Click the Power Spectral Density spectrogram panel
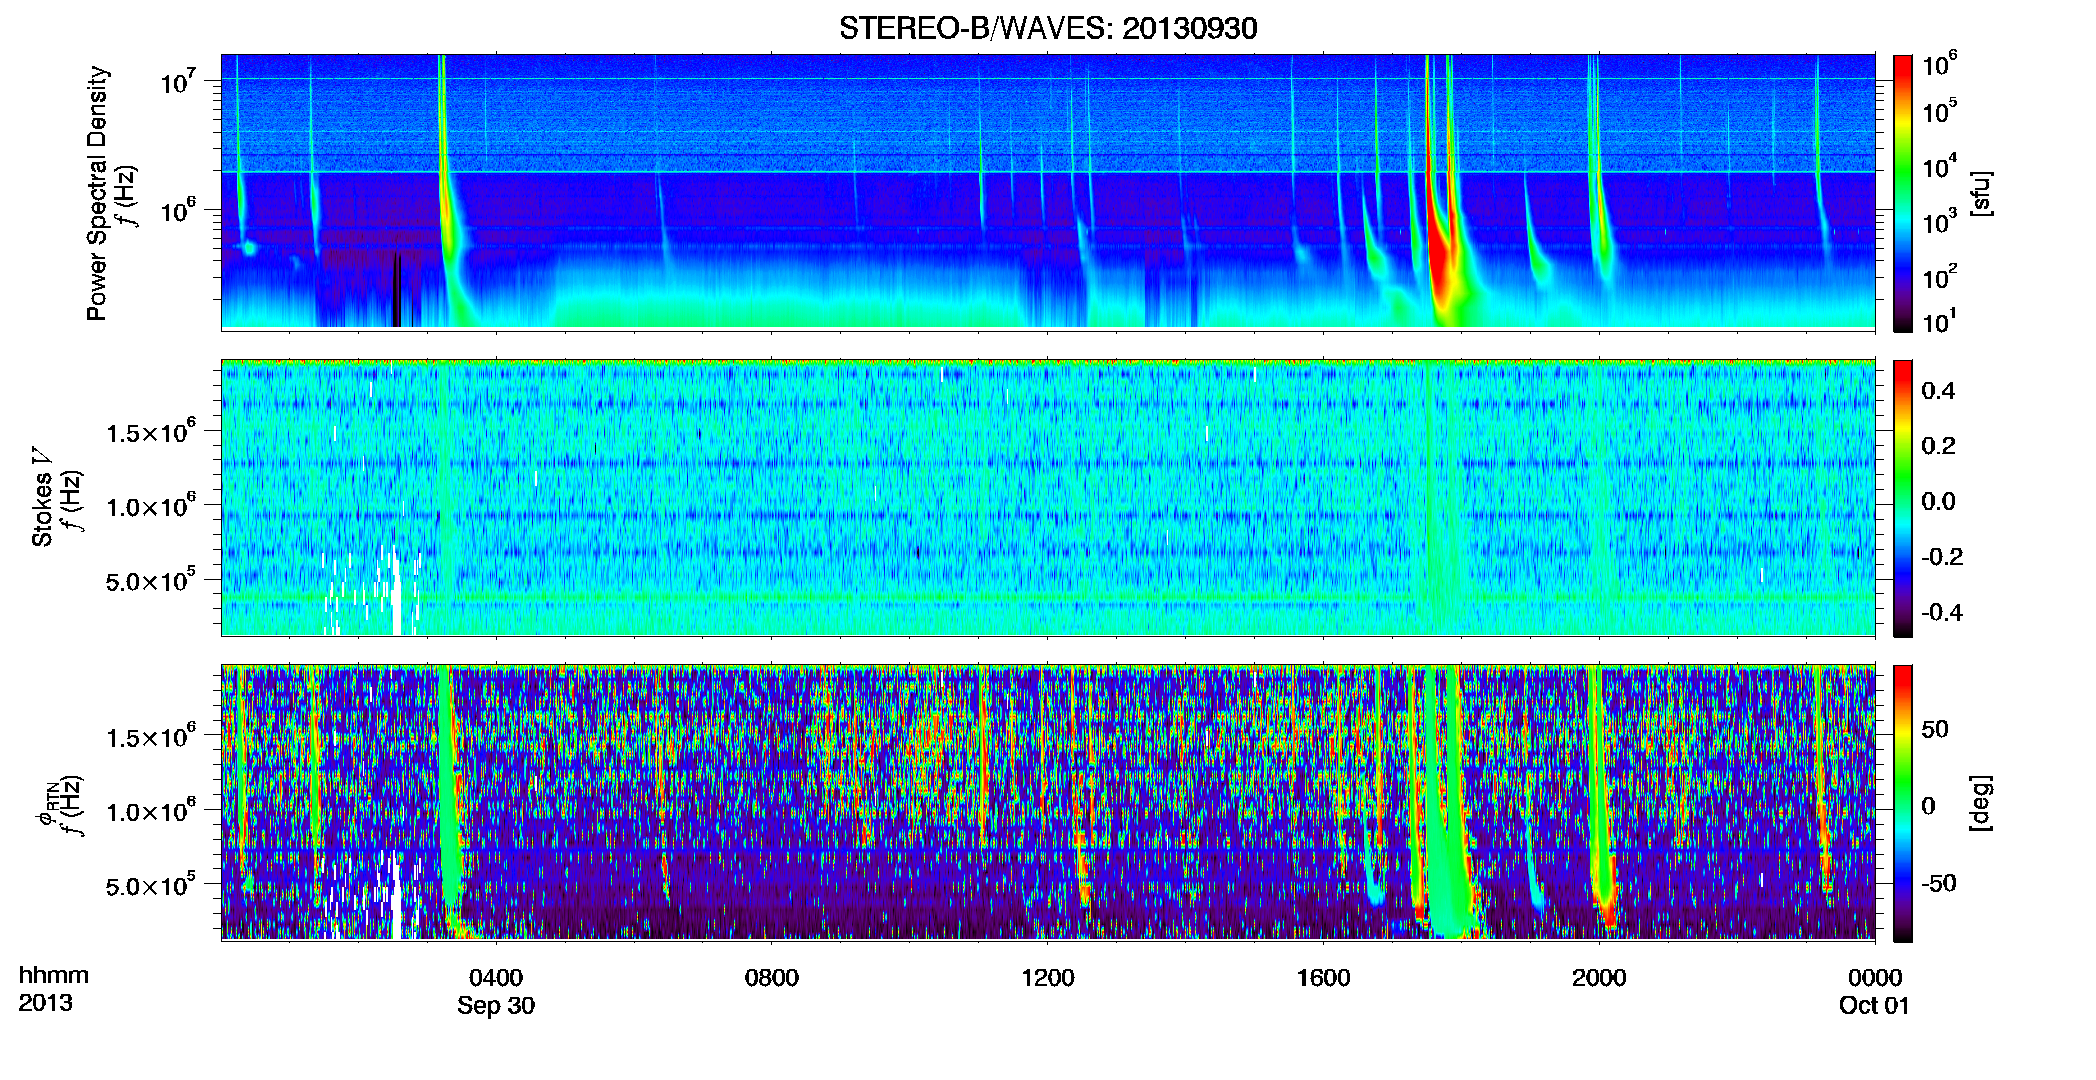 1048,191
